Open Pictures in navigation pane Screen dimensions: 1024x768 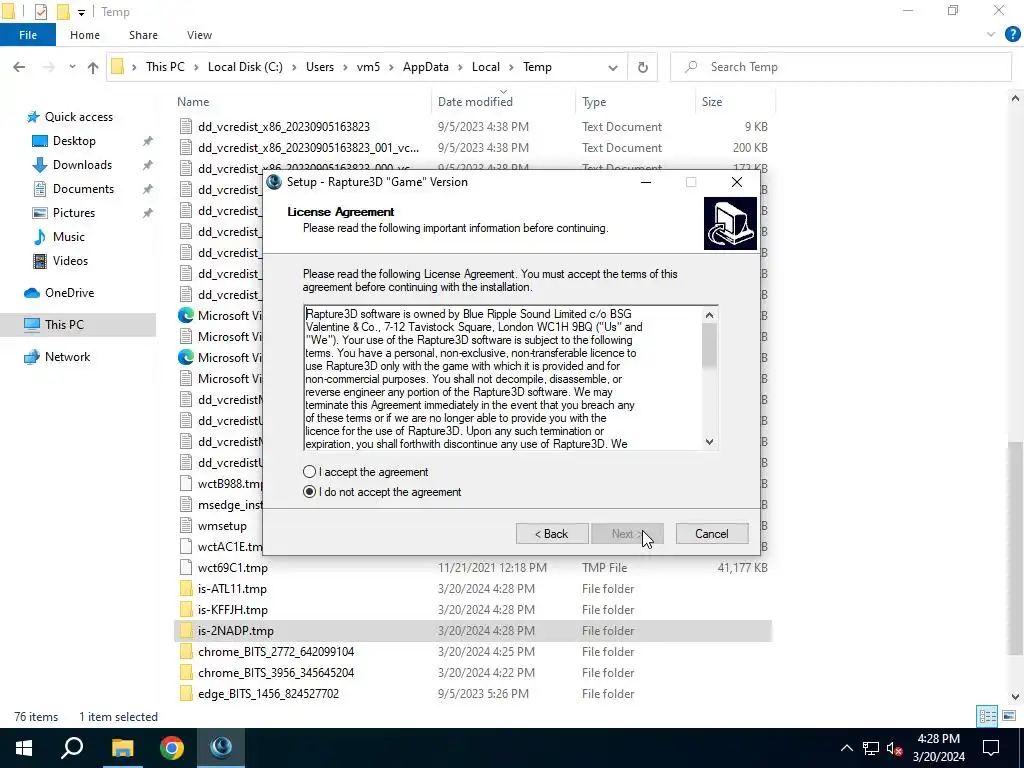(74, 213)
